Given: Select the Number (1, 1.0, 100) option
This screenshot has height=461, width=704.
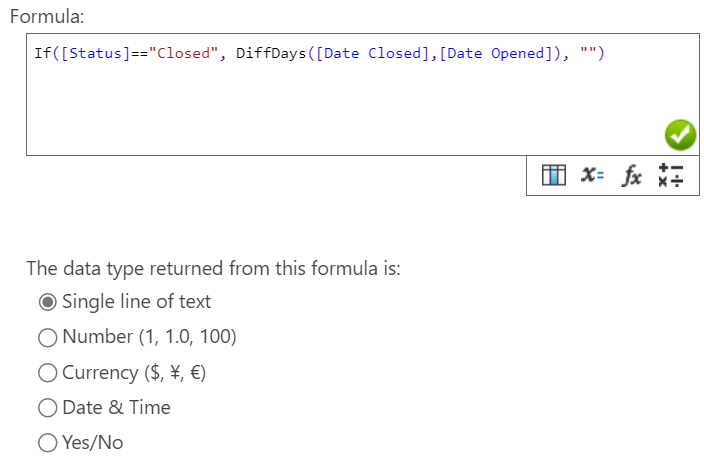Looking at the screenshot, I should coord(48,338).
